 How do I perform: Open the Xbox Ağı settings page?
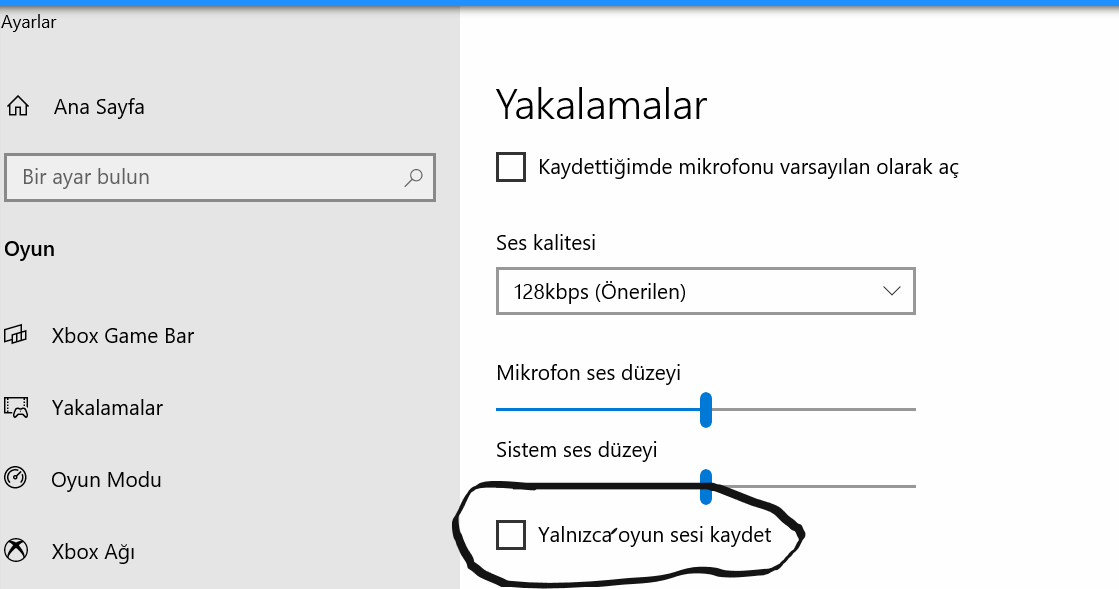(x=93, y=552)
